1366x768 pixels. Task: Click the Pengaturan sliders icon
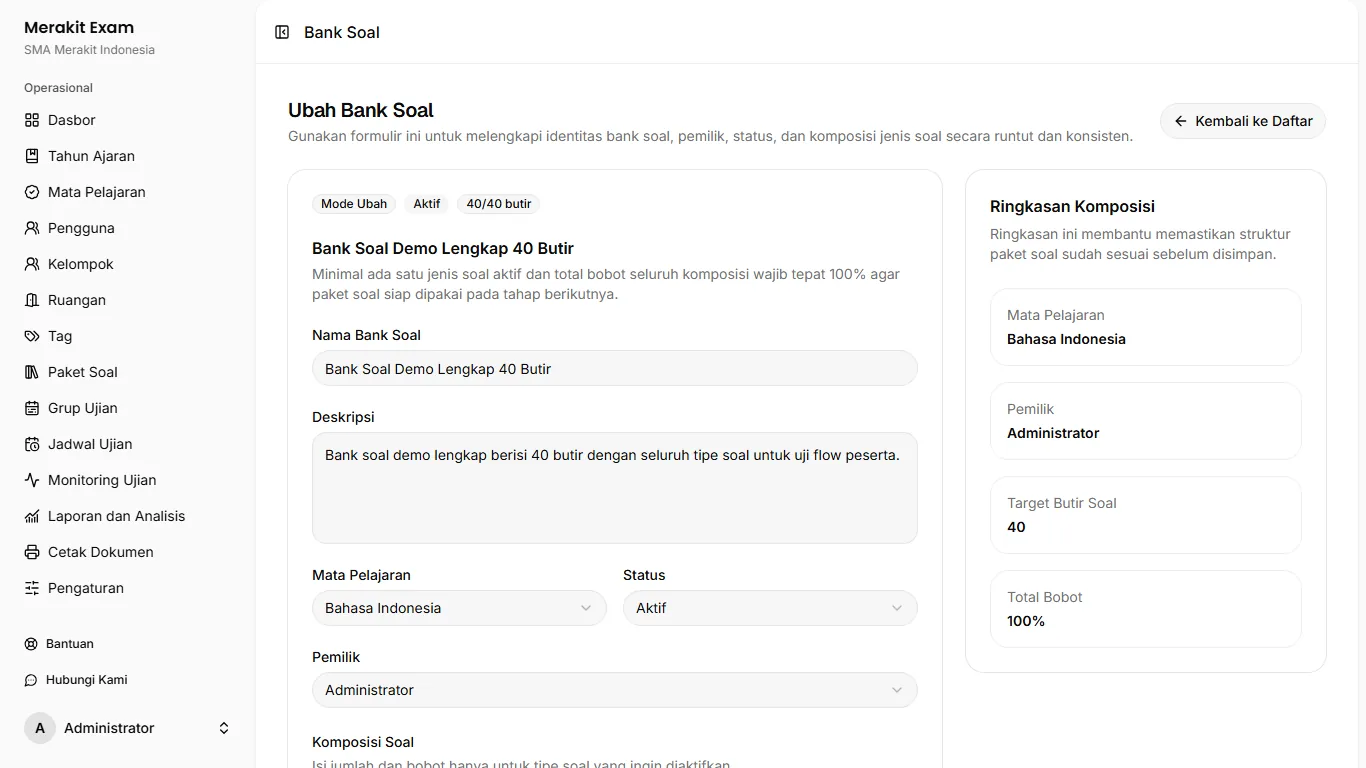click(x=32, y=588)
